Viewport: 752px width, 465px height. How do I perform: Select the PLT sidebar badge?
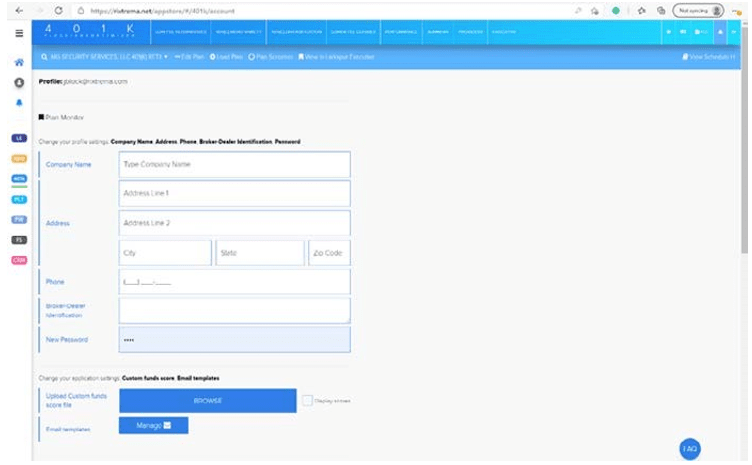tap(19, 199)
